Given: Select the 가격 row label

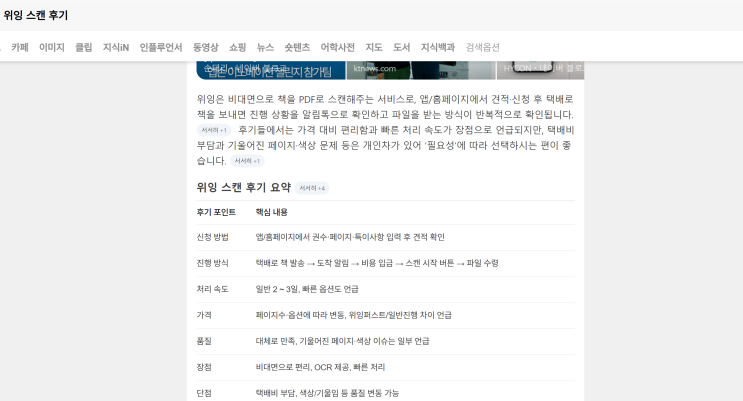Looking at the screenshot, I should tap(204, 315).
